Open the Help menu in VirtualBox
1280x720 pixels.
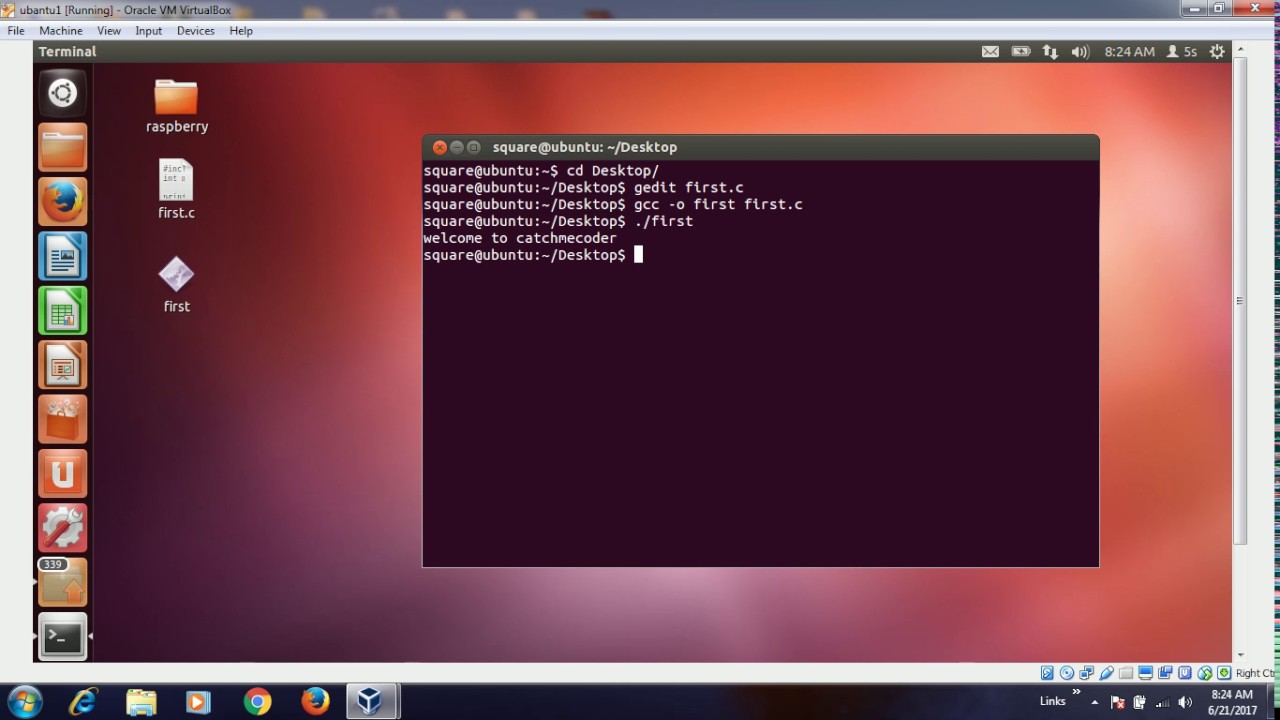(241, 31)
